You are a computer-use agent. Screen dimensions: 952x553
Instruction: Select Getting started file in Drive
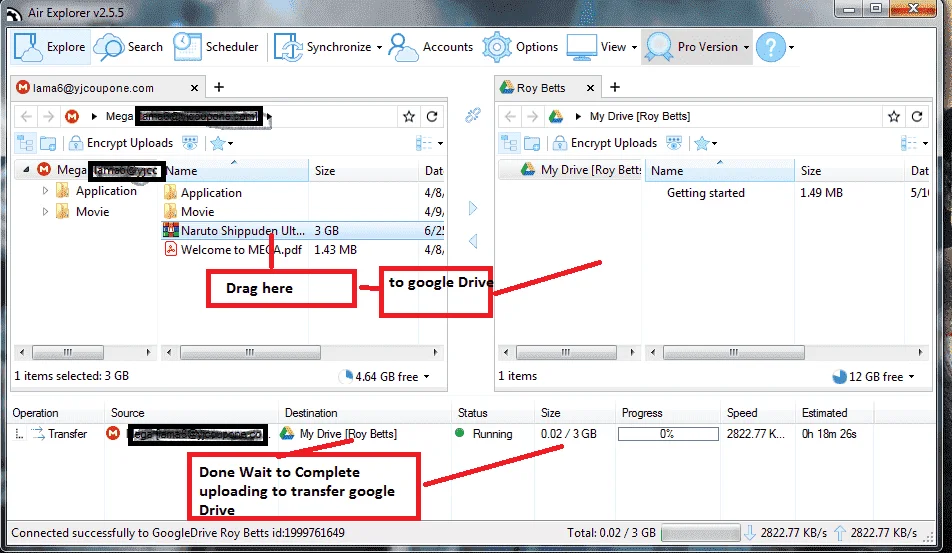tap(706, 193)
